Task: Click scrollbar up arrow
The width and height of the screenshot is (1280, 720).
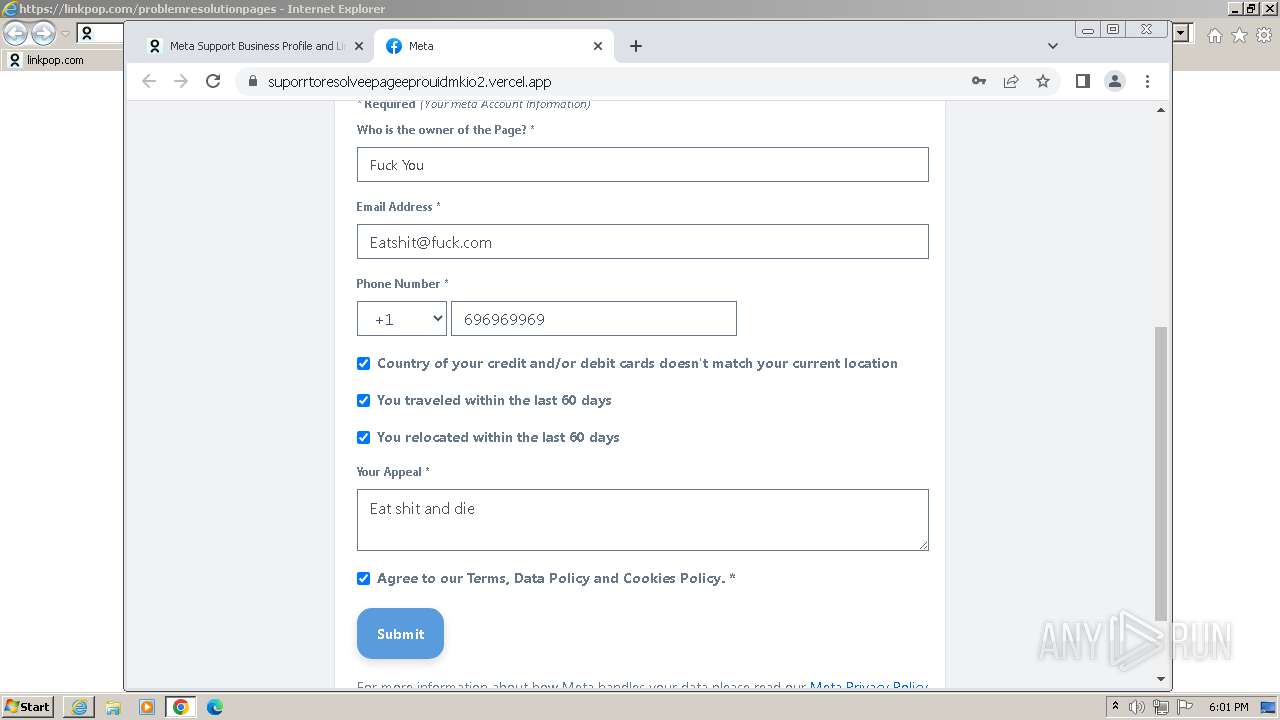Action: point(1161,110)
